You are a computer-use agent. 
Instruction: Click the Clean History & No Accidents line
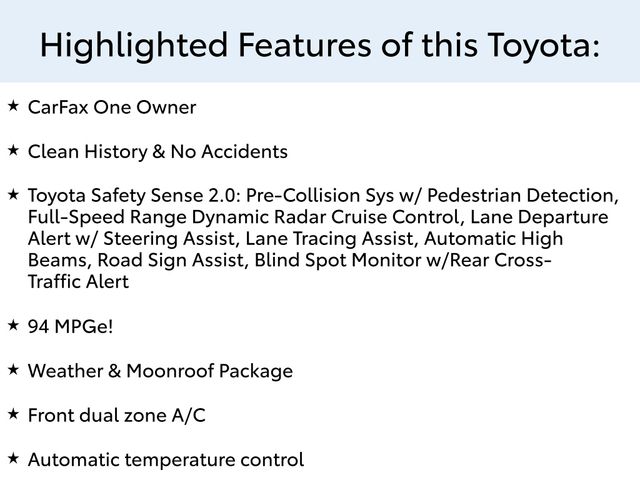pyautogui.click(x=158, y=151)
